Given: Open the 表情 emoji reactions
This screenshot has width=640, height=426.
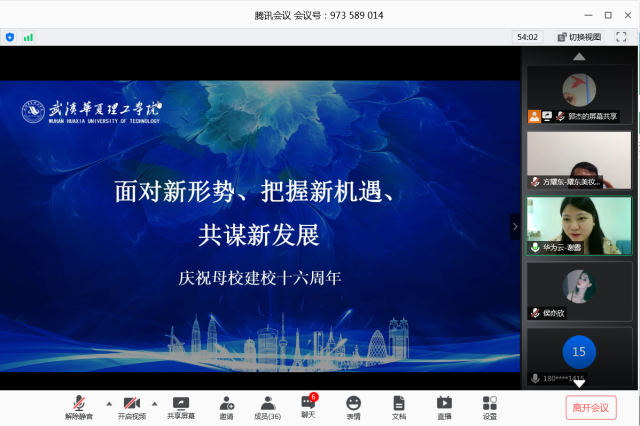Looking at the screenshot, I should 353,408.
